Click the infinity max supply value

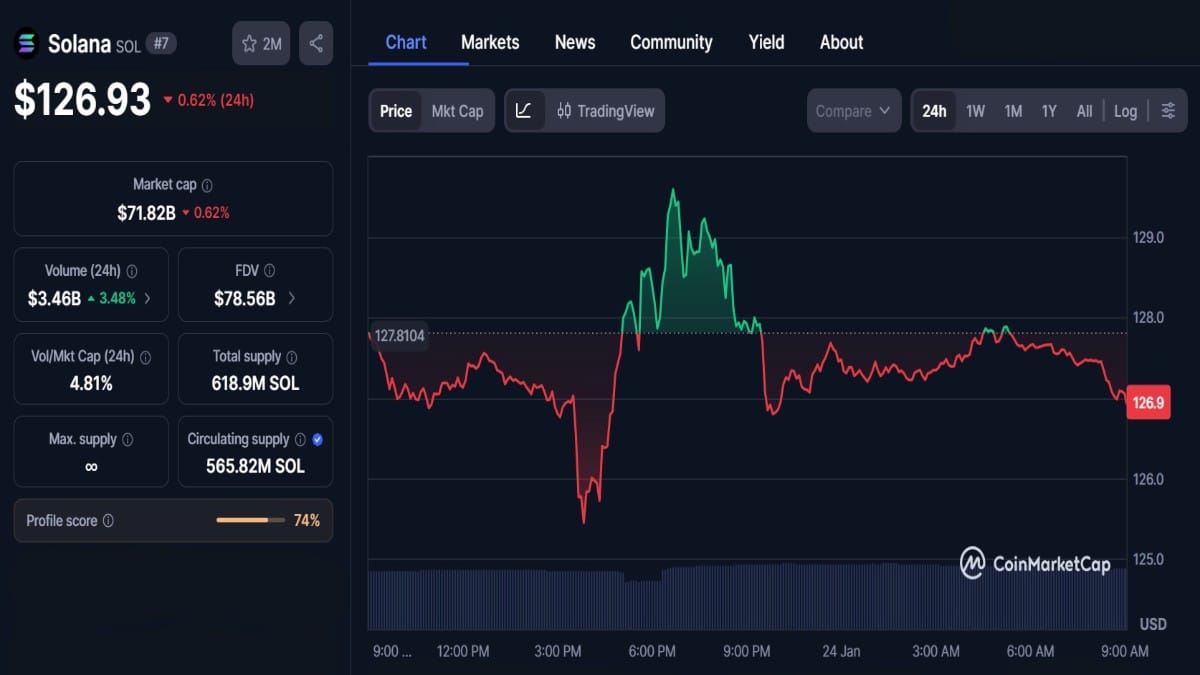click(x=91, y=467)
